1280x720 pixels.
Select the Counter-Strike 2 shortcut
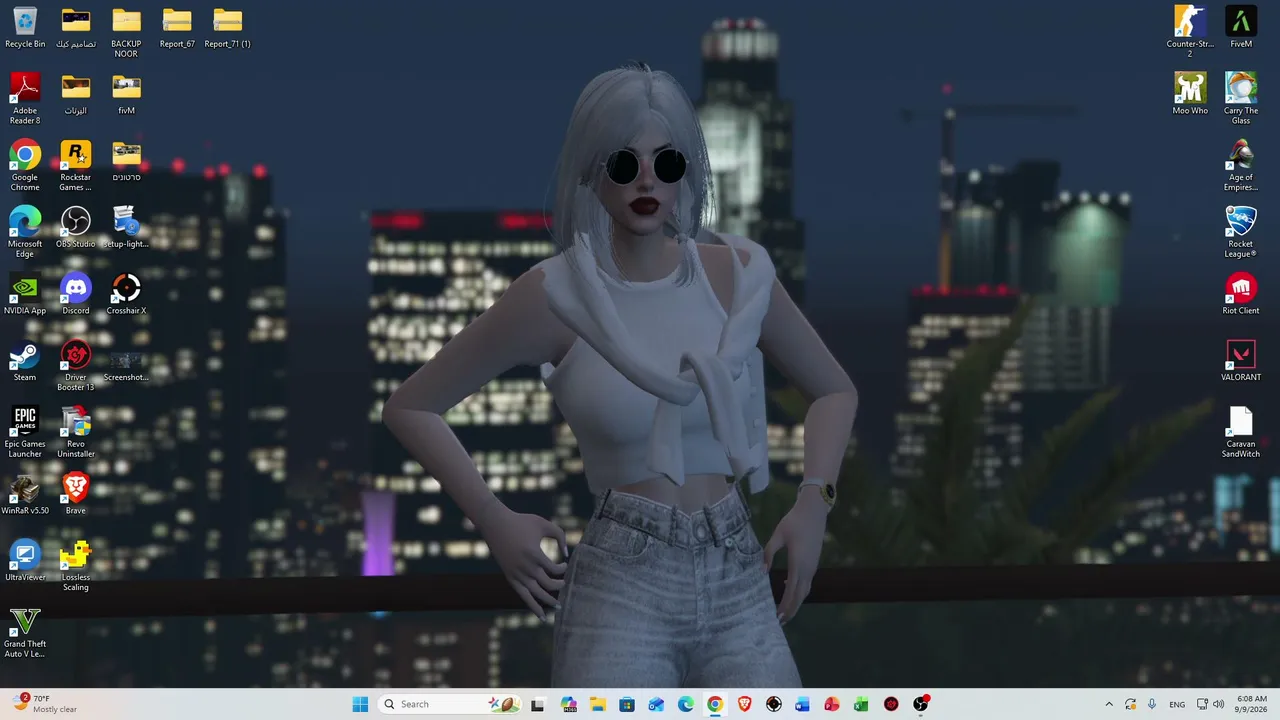1190,32
